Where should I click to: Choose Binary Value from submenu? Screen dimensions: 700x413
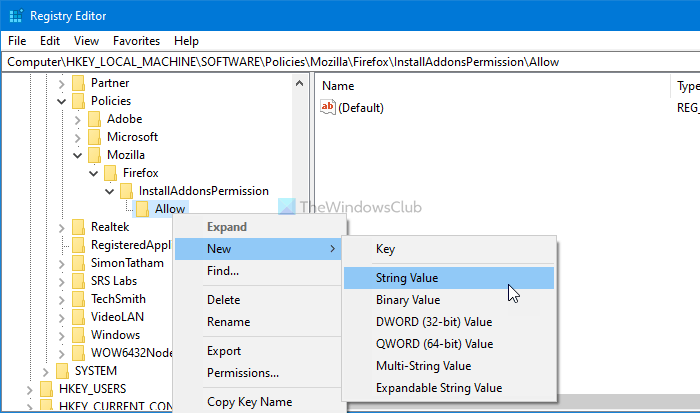click(449, 300)
